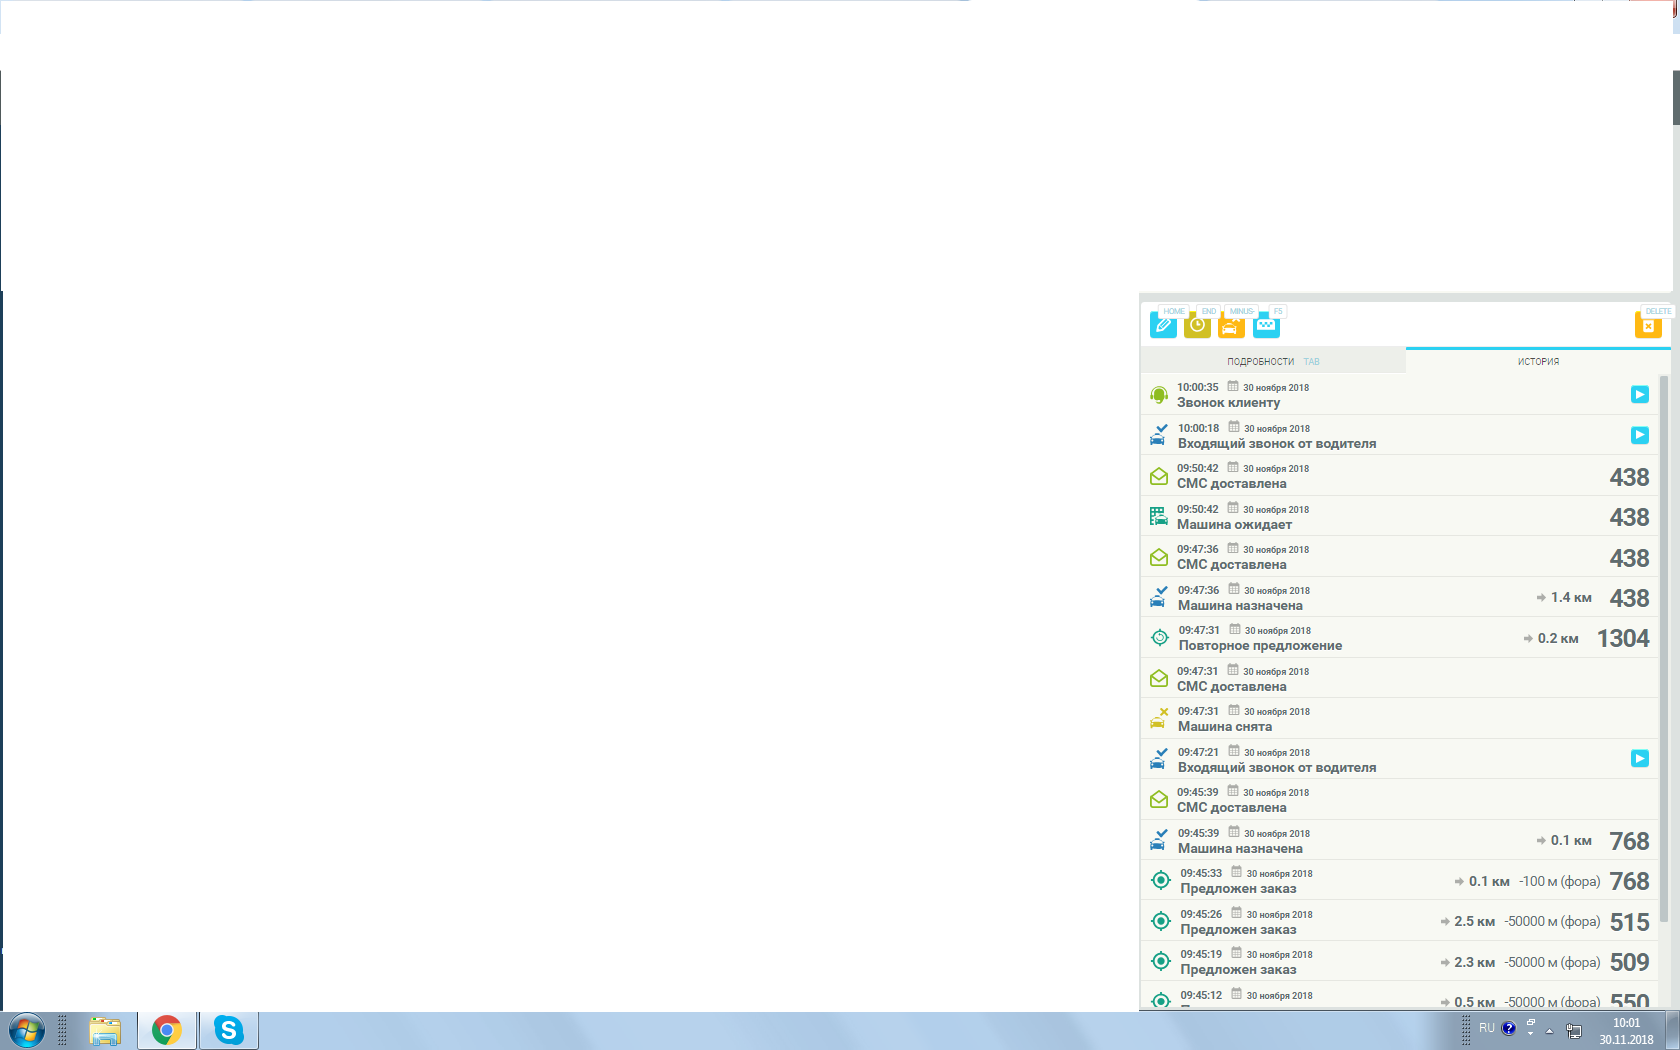Click the orange remove-car icon

1231,326
